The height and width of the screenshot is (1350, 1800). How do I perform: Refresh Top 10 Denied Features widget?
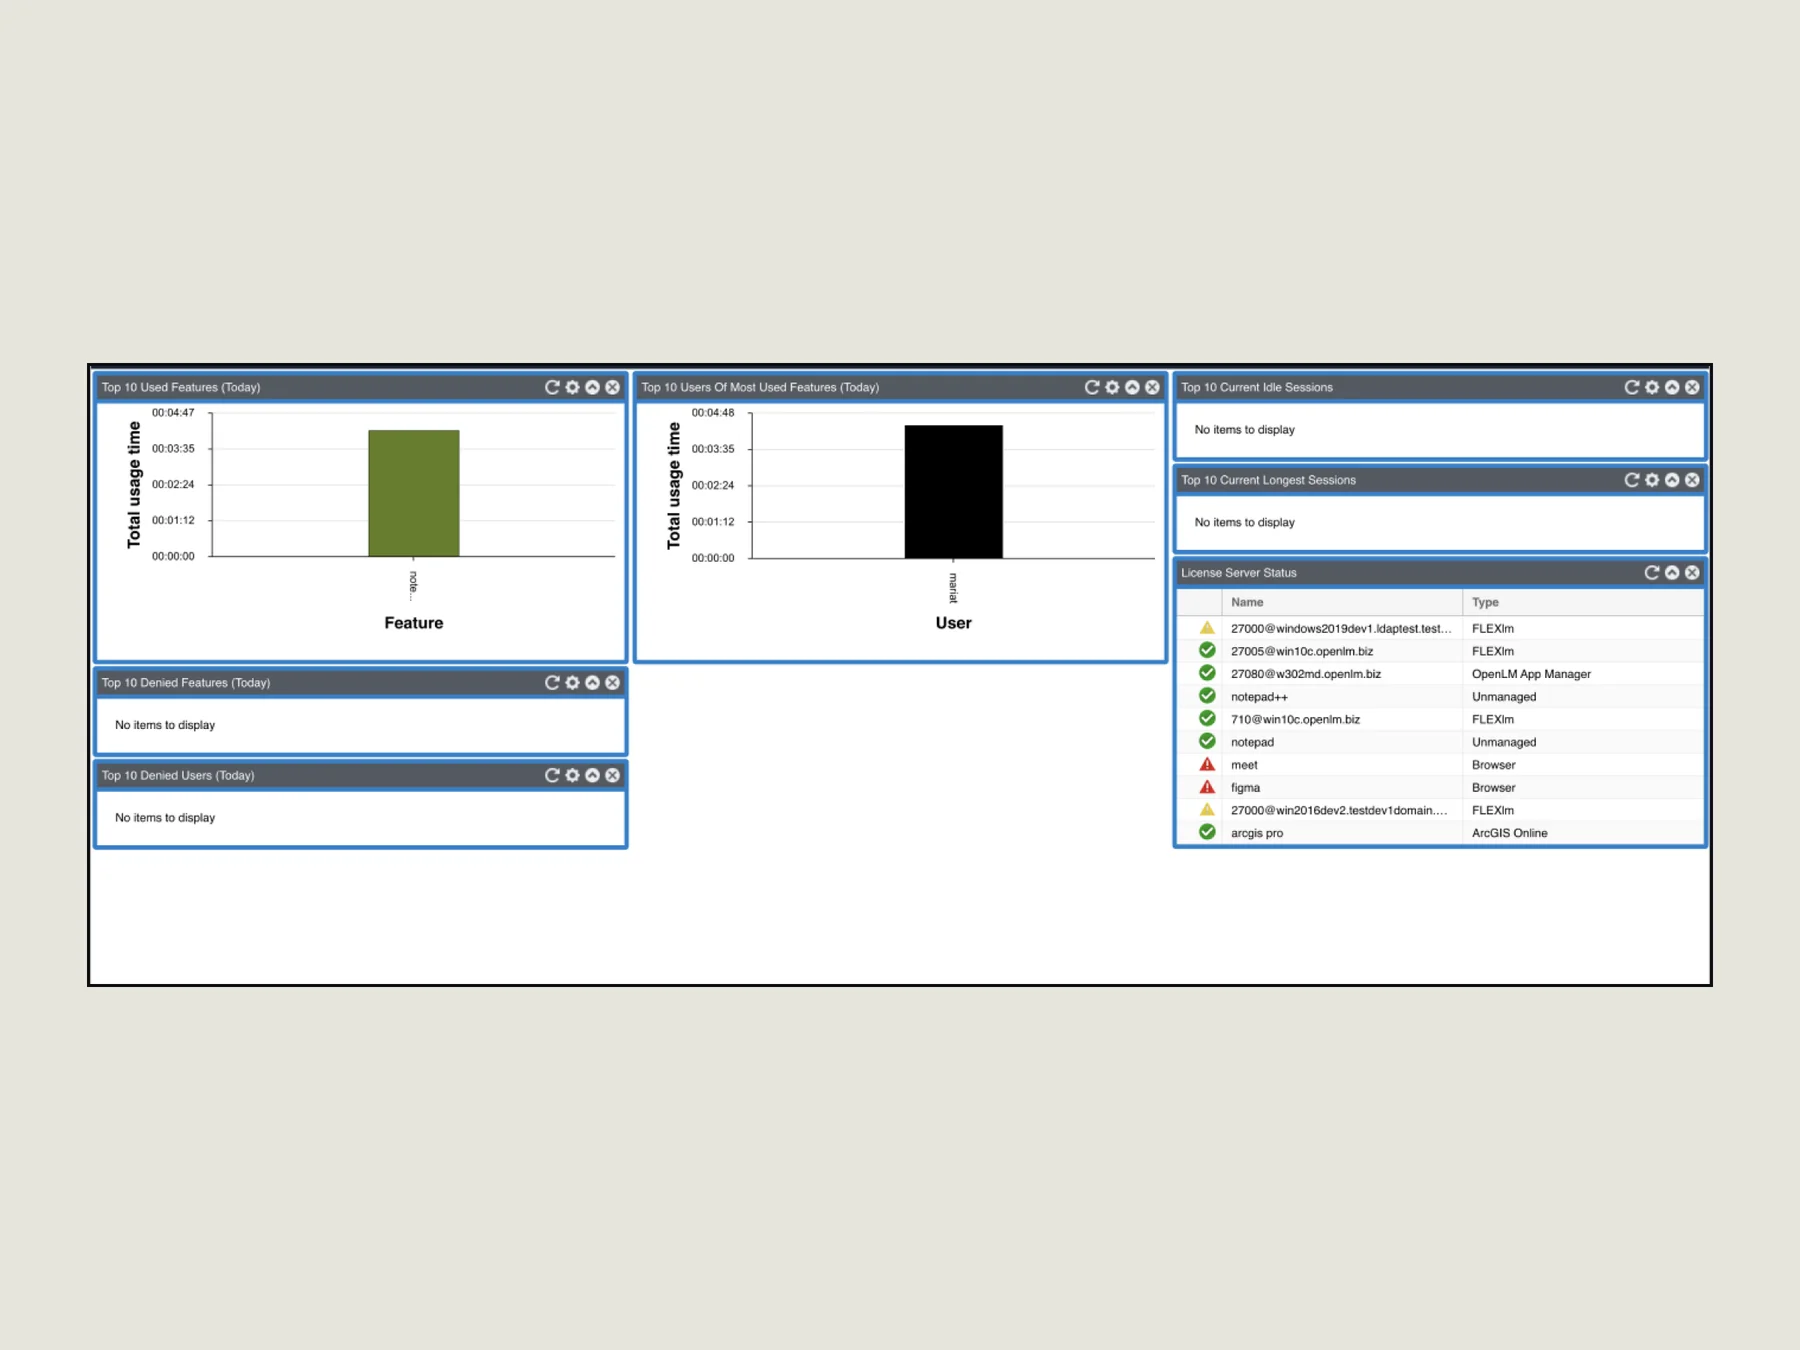point(552,683)
